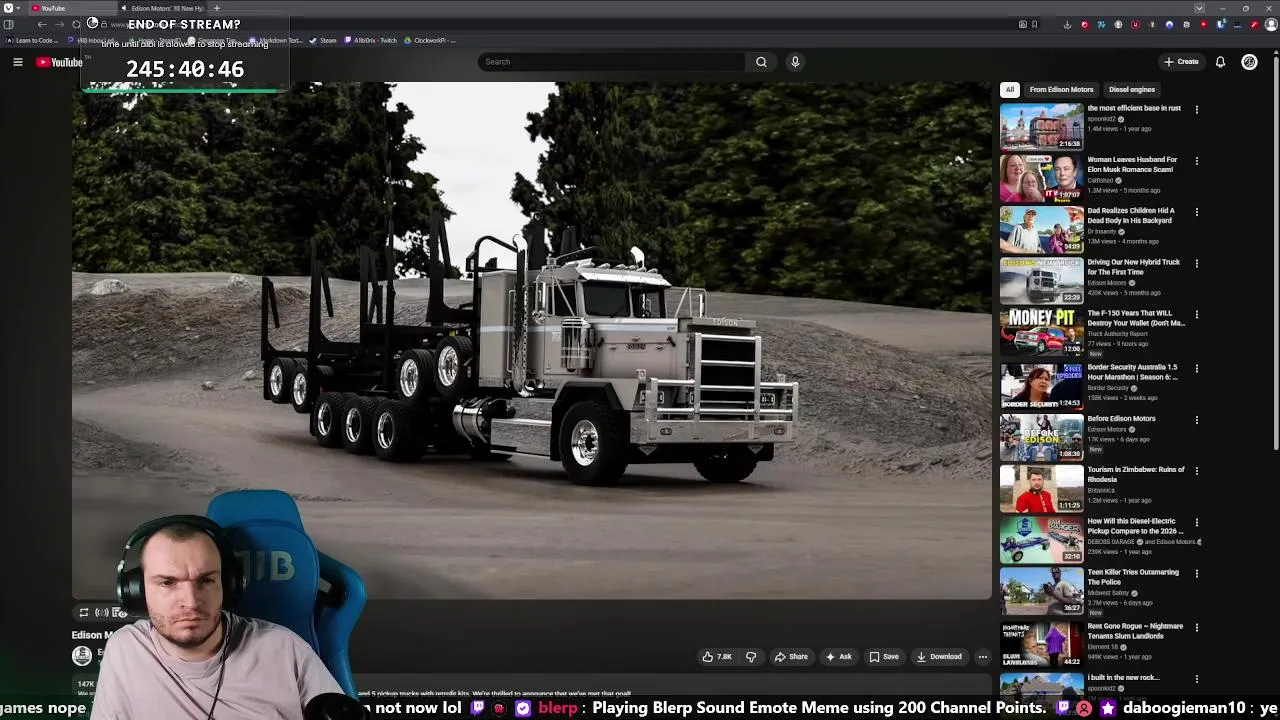Image resolution: width=1280 pixels, height=720 pixels.
Task: Click the search magnifier button
Action: [761, 62]
